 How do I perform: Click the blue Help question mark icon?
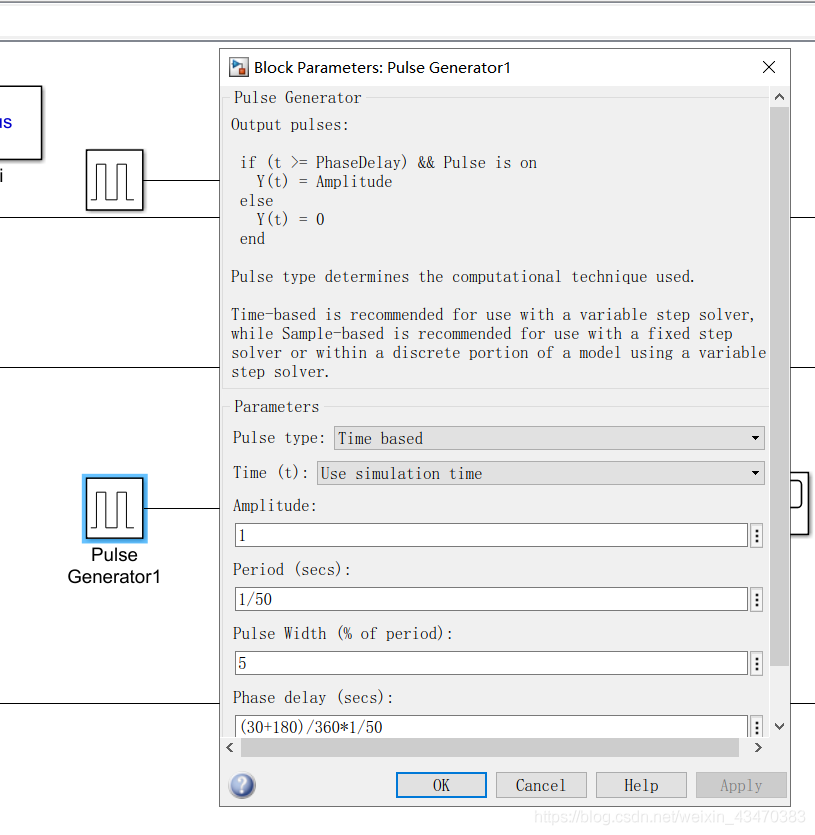pos(242,785)
